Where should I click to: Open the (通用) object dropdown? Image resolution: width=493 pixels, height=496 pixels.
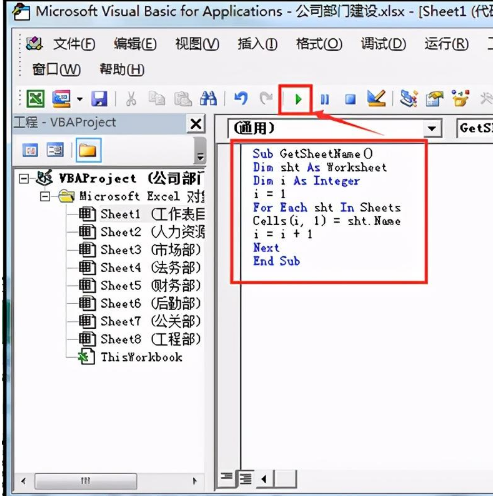(x=432, y=128)
